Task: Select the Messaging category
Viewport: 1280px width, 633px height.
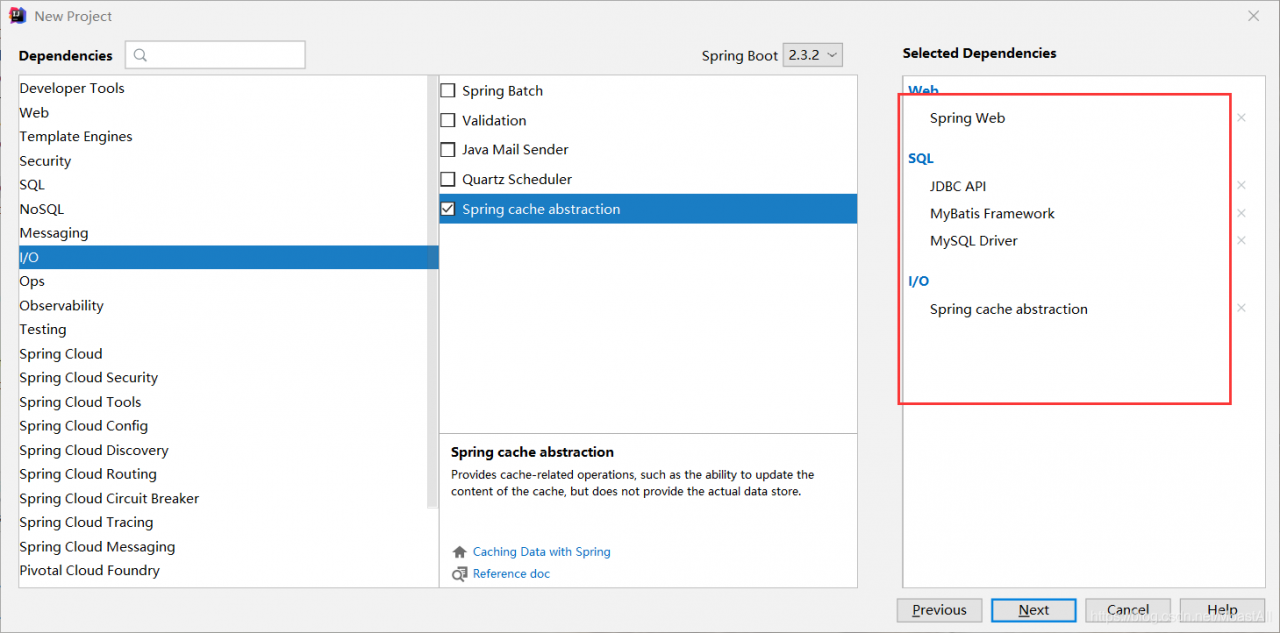Action: 223,233
